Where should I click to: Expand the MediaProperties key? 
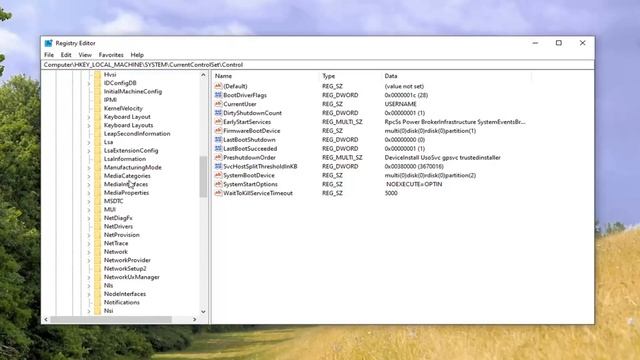pyautogui.click(x=89, y=193)
